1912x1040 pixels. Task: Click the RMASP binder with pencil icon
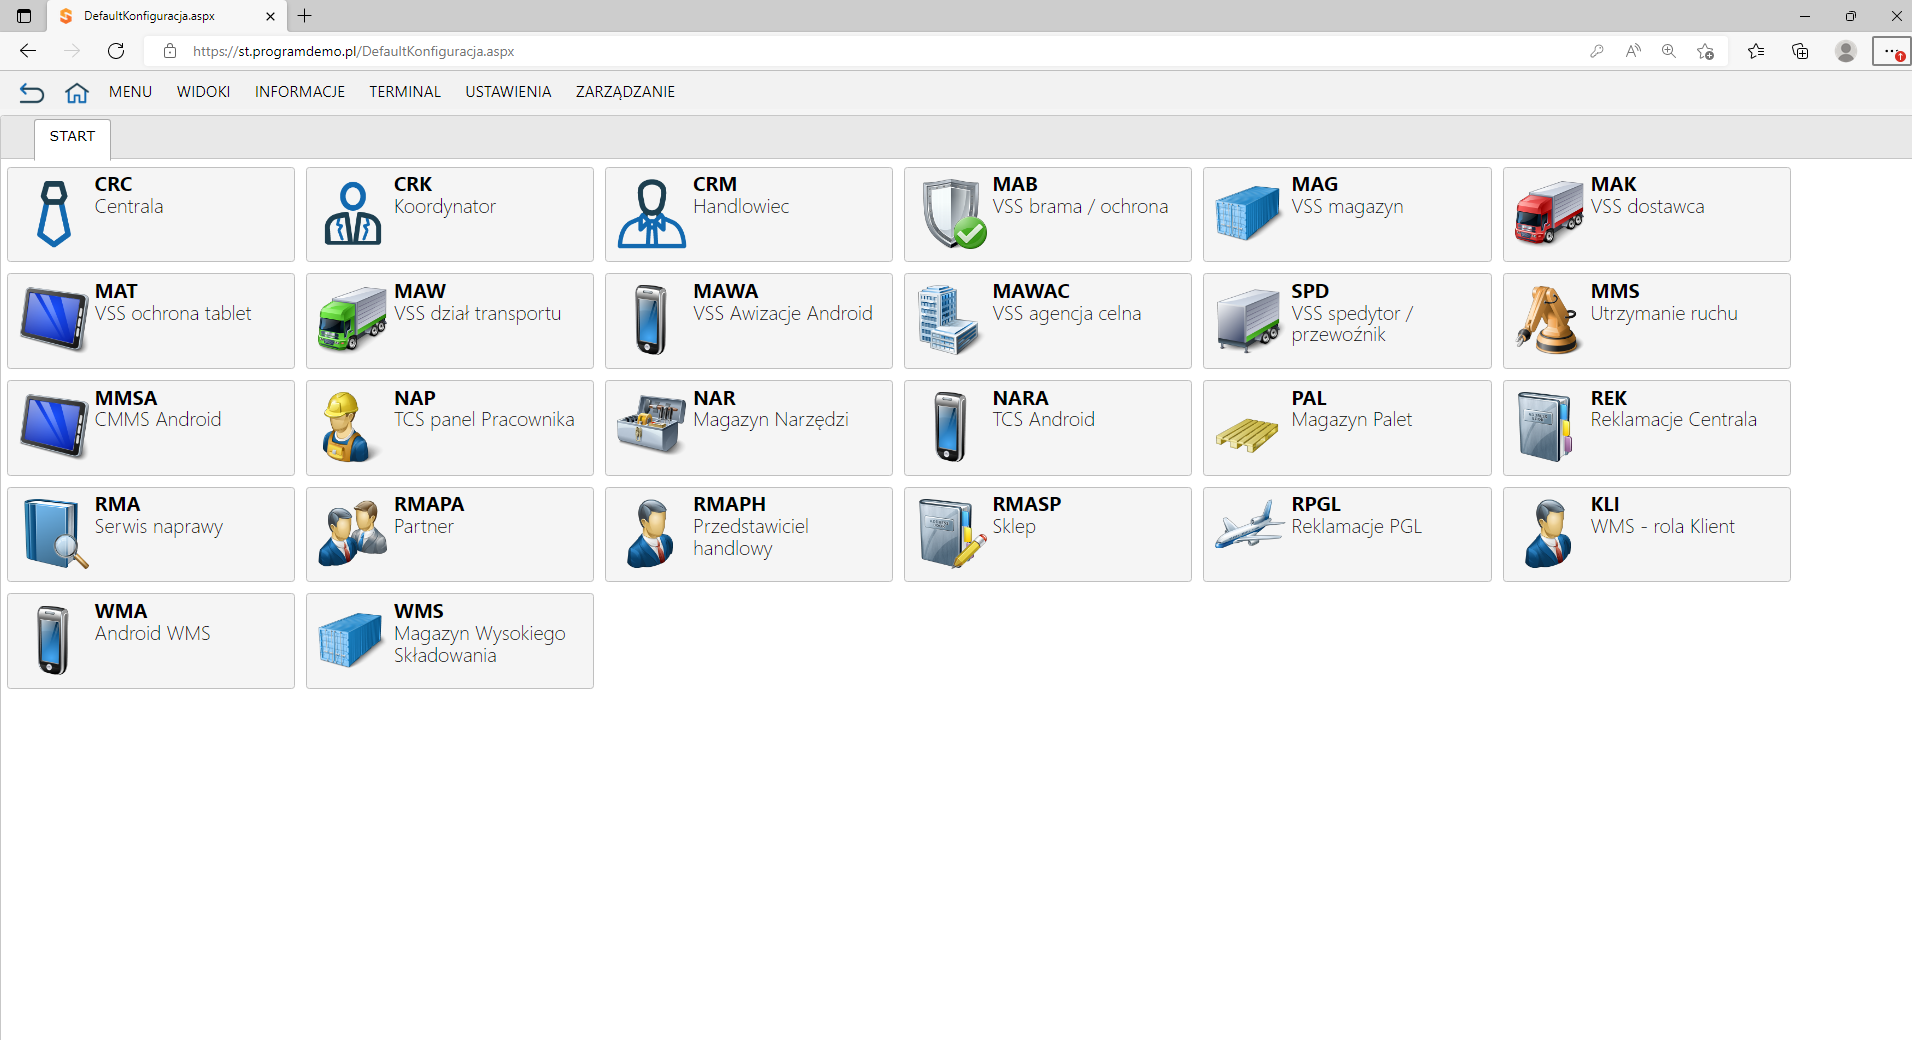952,534
